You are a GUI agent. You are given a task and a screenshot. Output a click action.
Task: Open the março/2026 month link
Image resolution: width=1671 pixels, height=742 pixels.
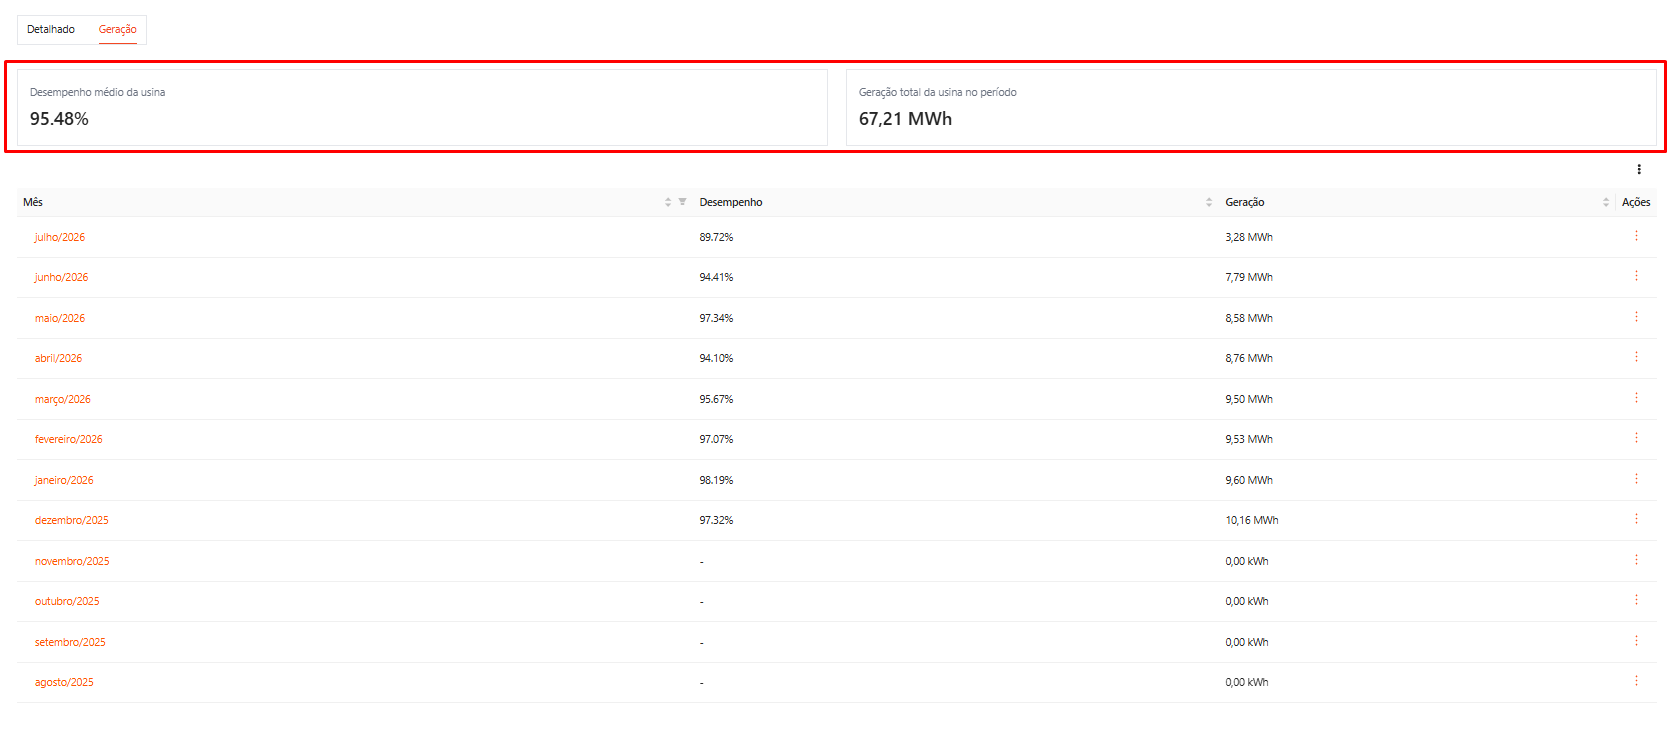(x=63, y=400)
